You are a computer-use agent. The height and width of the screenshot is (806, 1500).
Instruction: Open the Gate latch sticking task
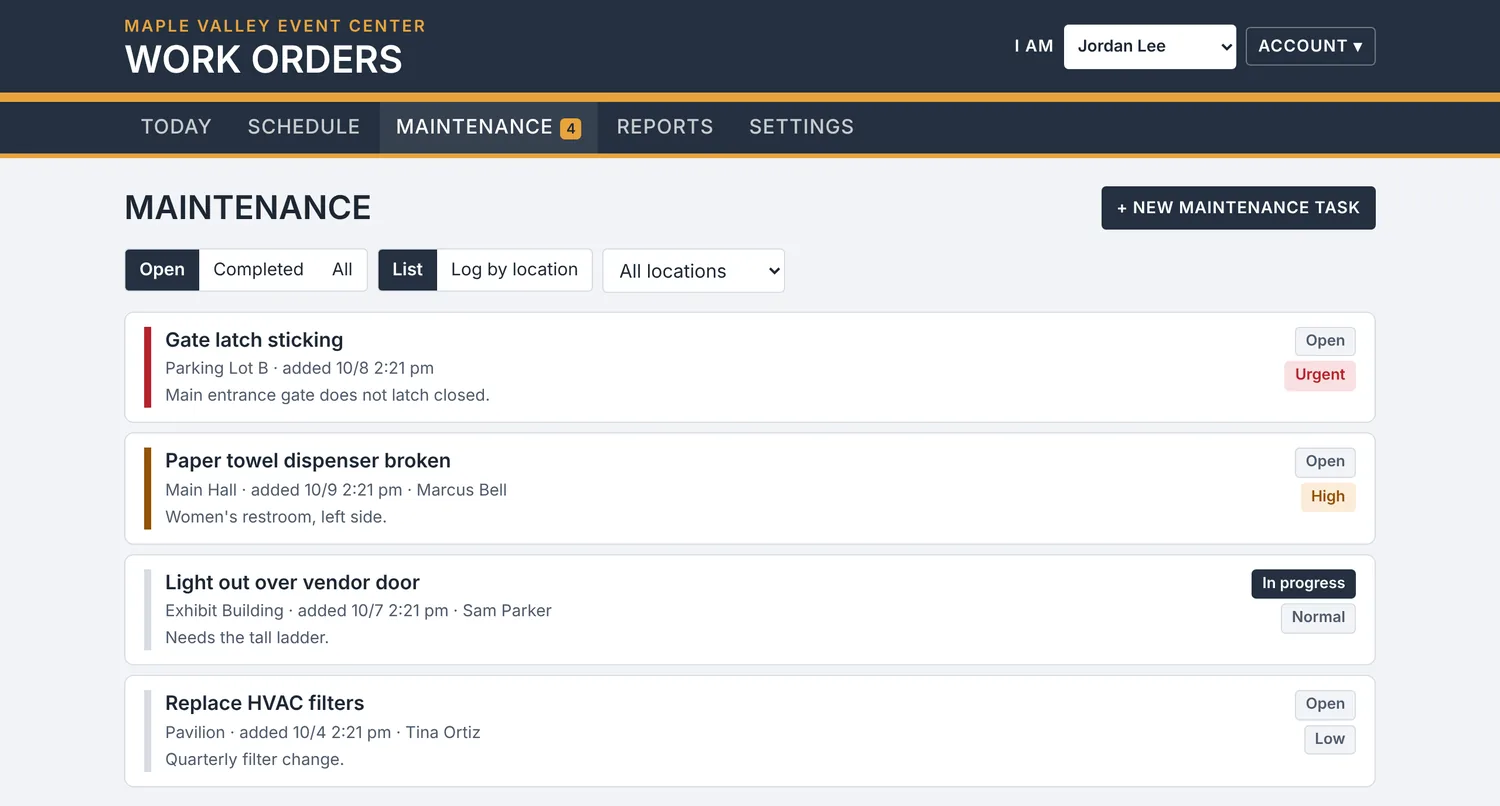tap(750, 367)
